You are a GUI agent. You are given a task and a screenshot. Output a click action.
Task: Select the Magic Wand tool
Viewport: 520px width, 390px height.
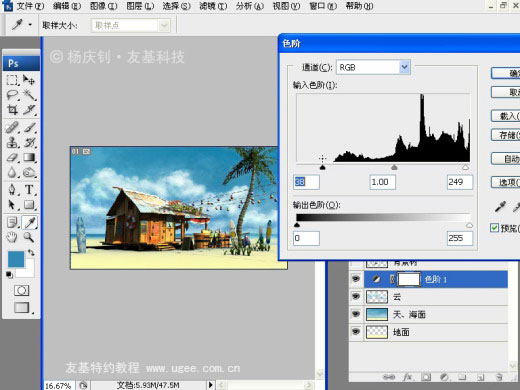(29, 95)
